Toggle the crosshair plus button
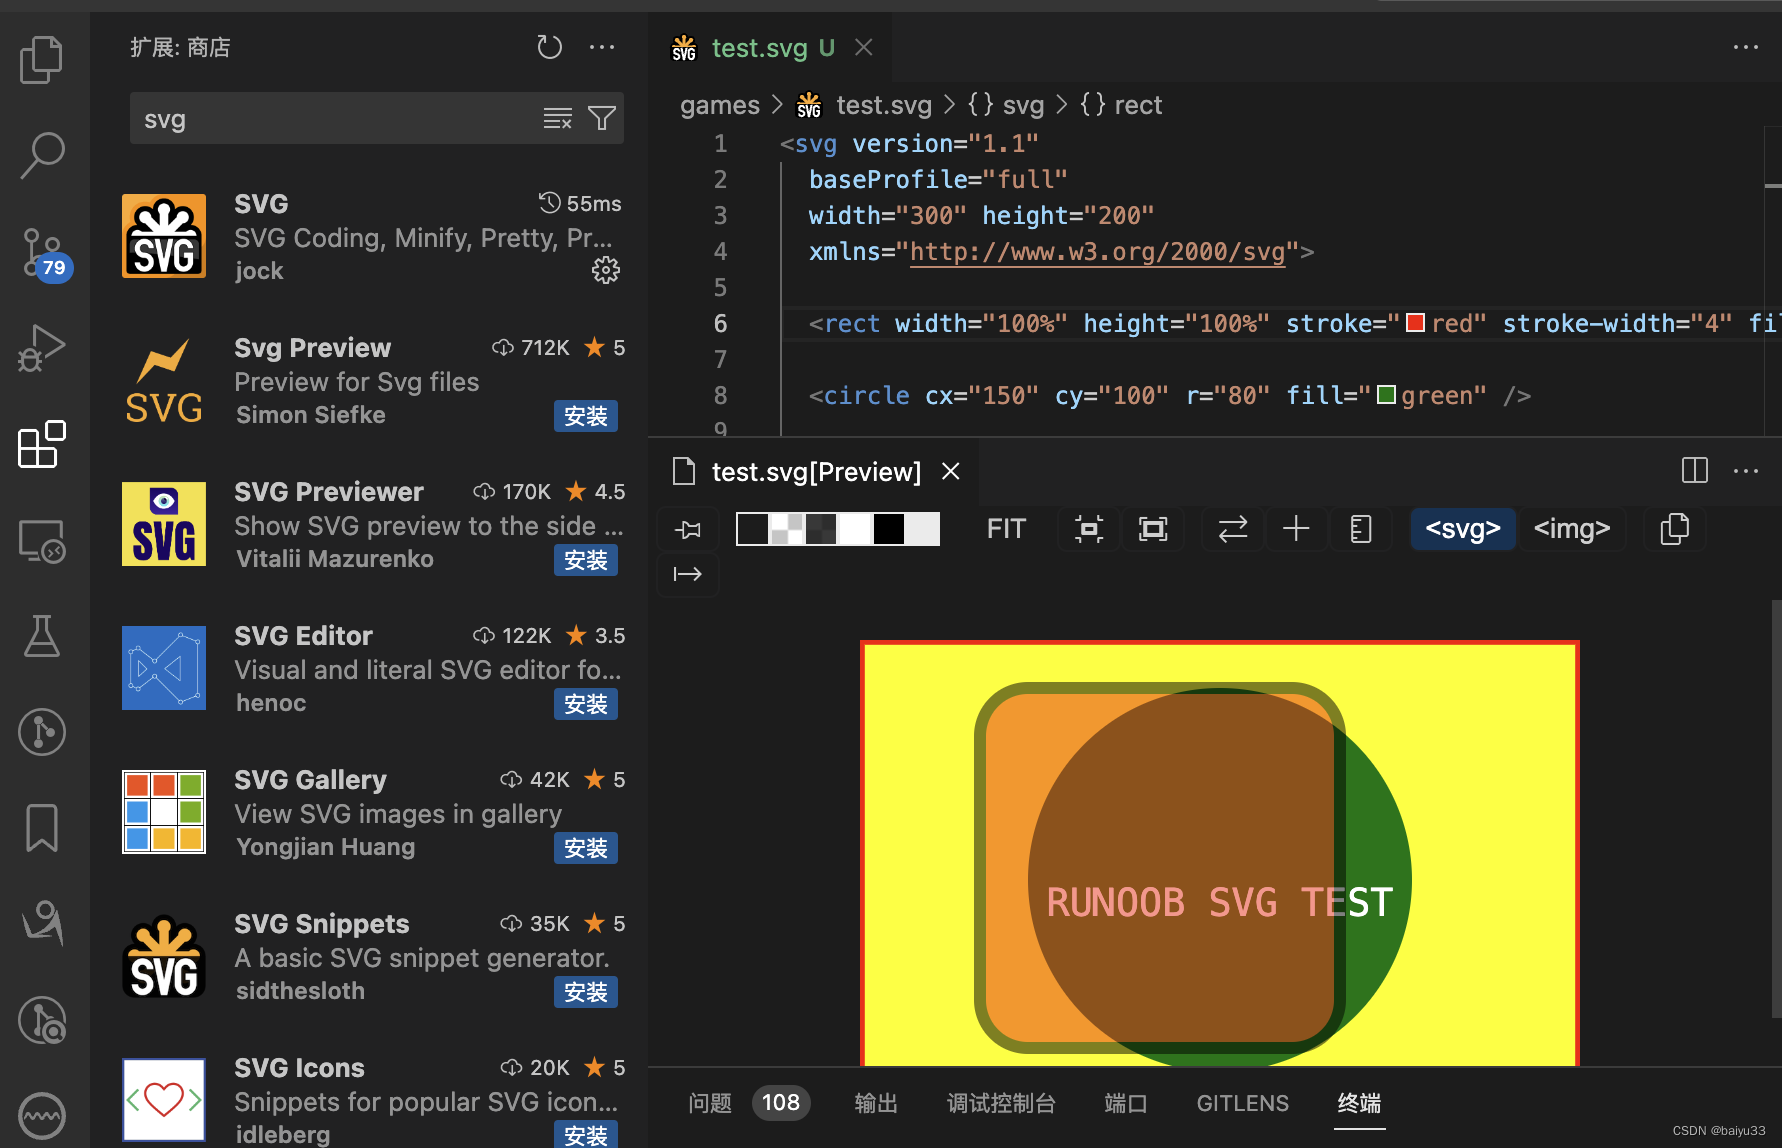This screenshot has height=1148, width=1782. coord(1296,529)
